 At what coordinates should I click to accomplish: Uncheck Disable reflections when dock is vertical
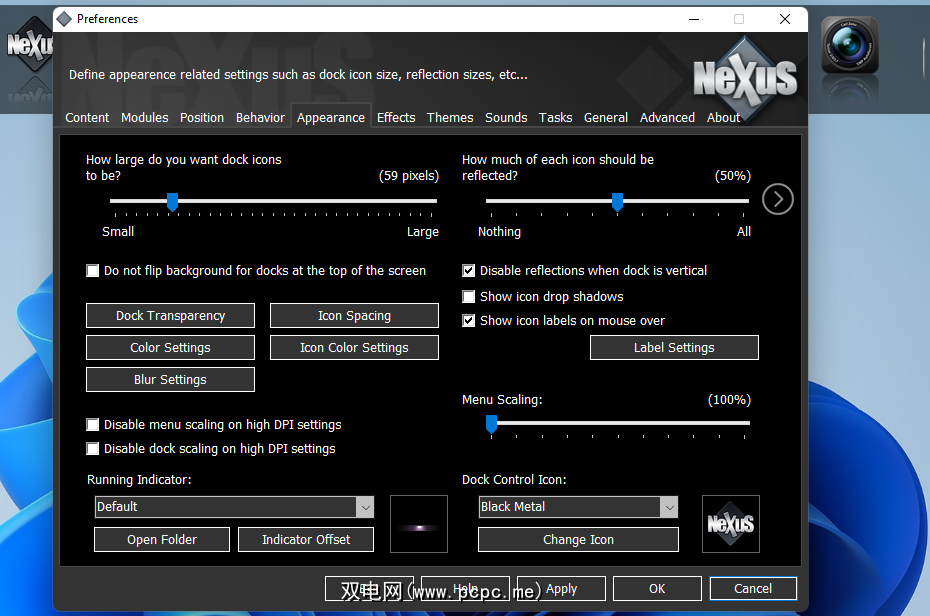tap(469, 271)
